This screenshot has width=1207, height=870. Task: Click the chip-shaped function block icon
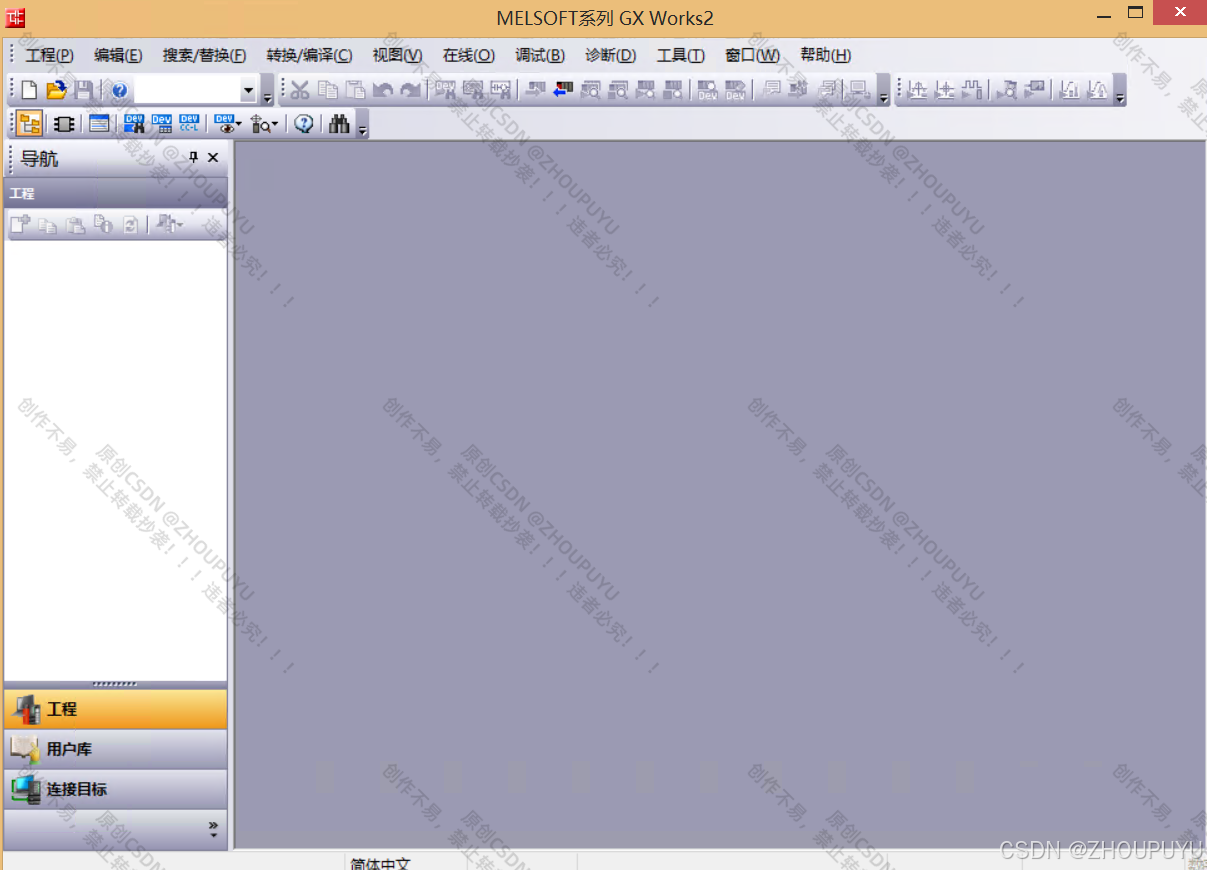(64, 124)
